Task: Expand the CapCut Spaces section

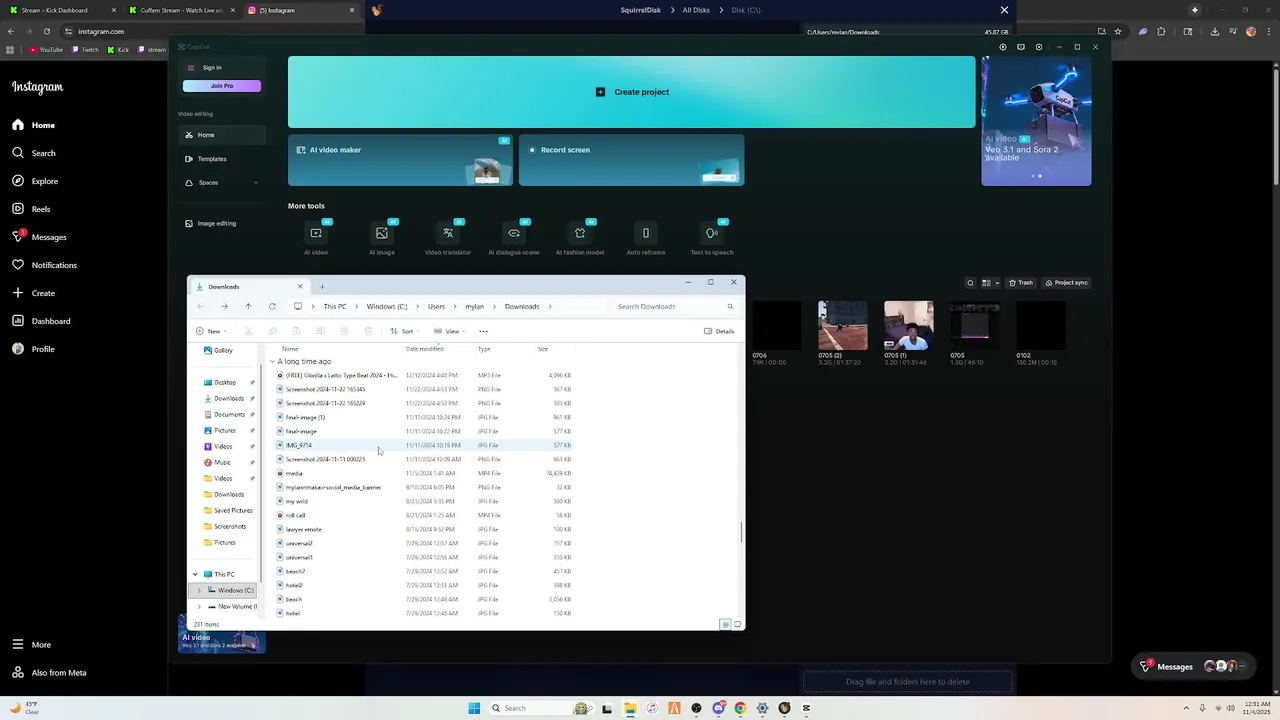Action: click(x=256, y=183)
